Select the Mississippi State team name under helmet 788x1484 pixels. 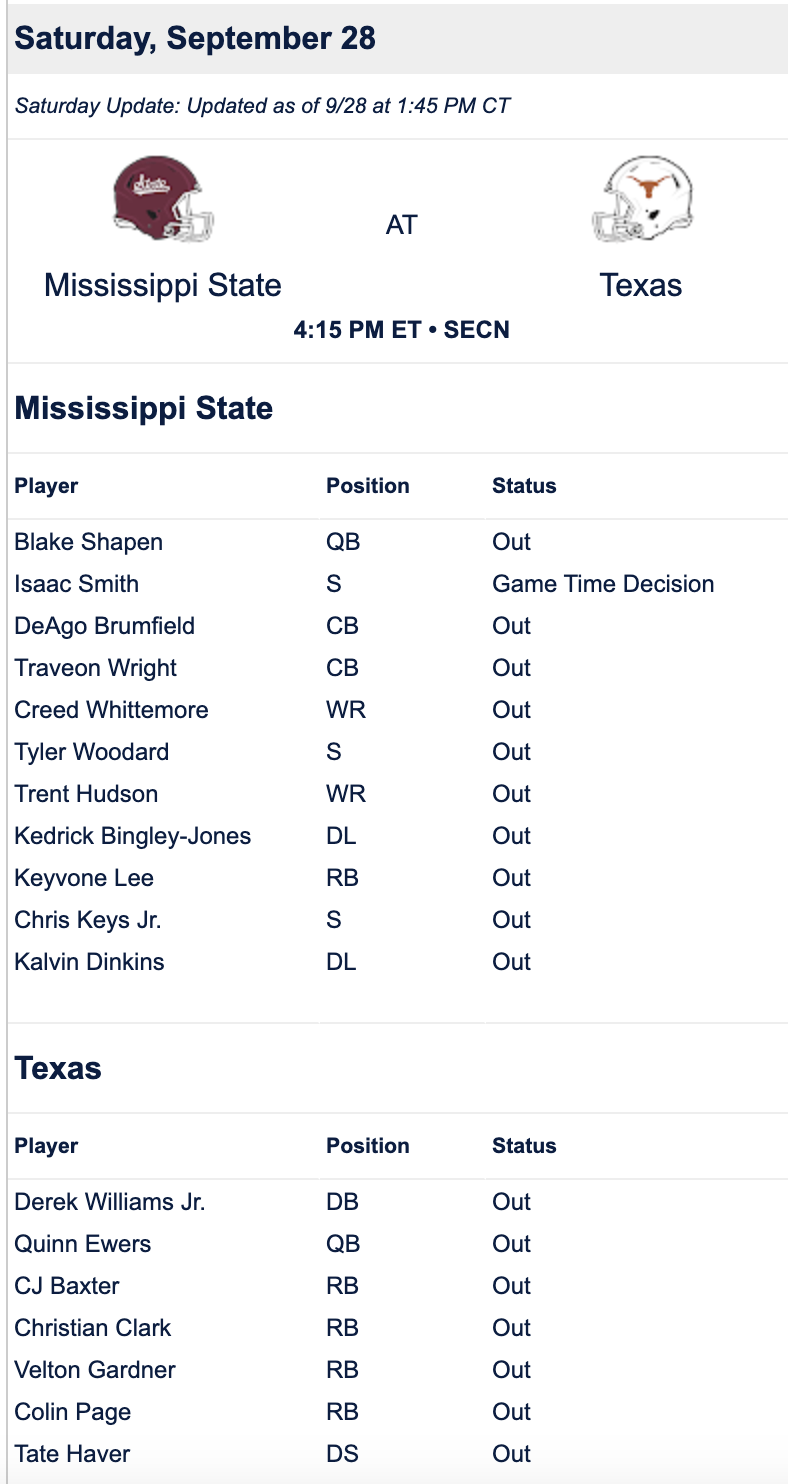pyautogui.click(x=163, y=285)
